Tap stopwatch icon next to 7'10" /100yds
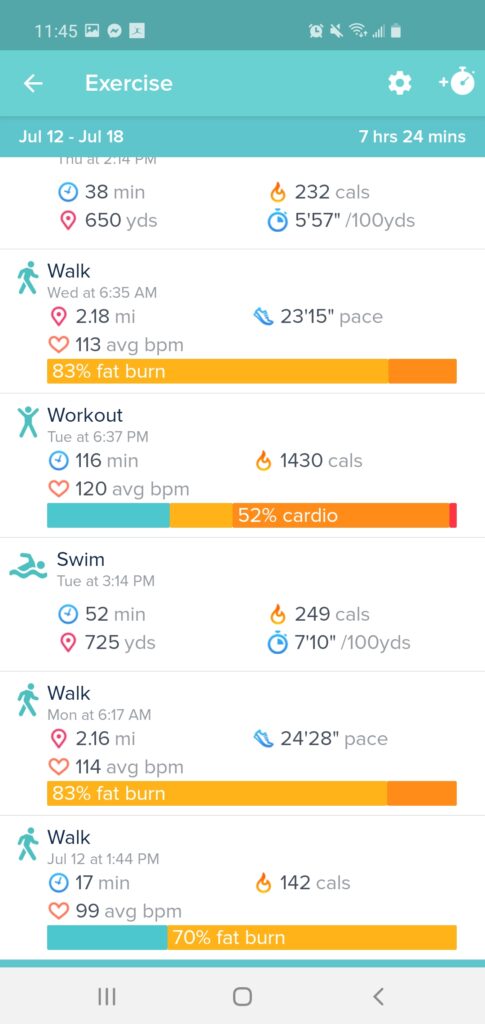Screen dimensions: 485x1024 click(x=277, y=643)
